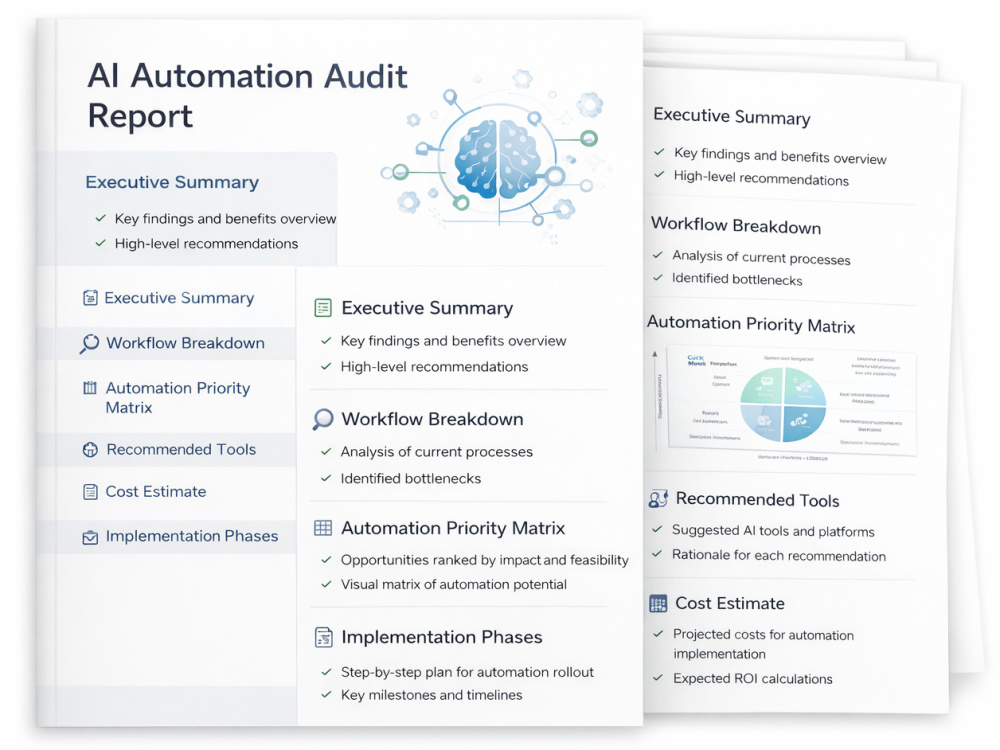Click the magnifier icon beside main Workflow Breakdown heading

(323, 419)
